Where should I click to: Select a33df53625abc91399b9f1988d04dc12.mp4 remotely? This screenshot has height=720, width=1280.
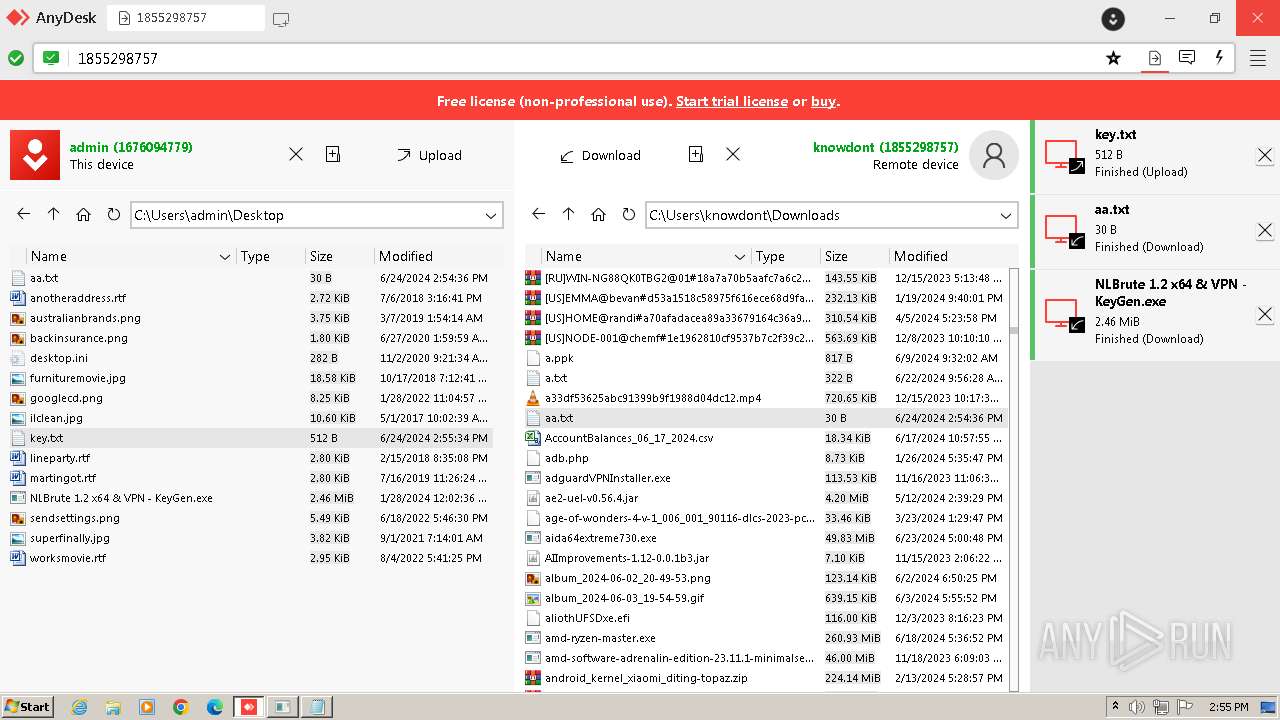766,398
